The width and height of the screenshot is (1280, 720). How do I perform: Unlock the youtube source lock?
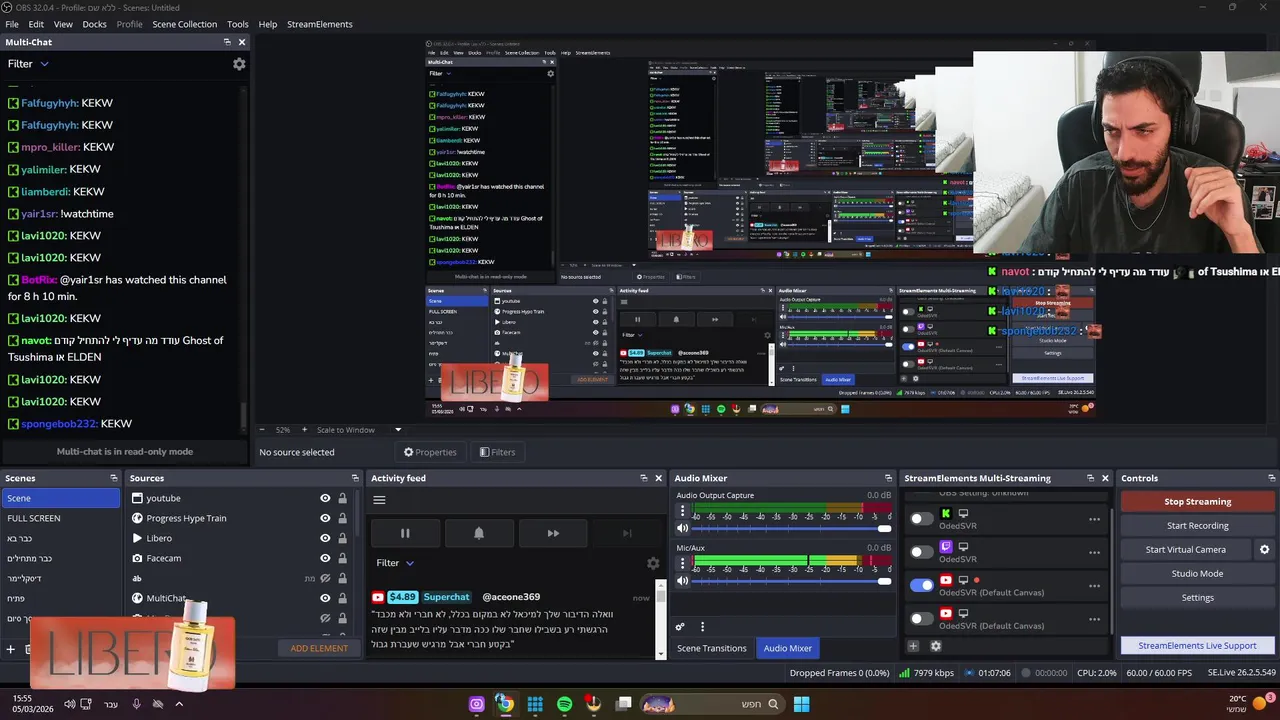(342, 498)
